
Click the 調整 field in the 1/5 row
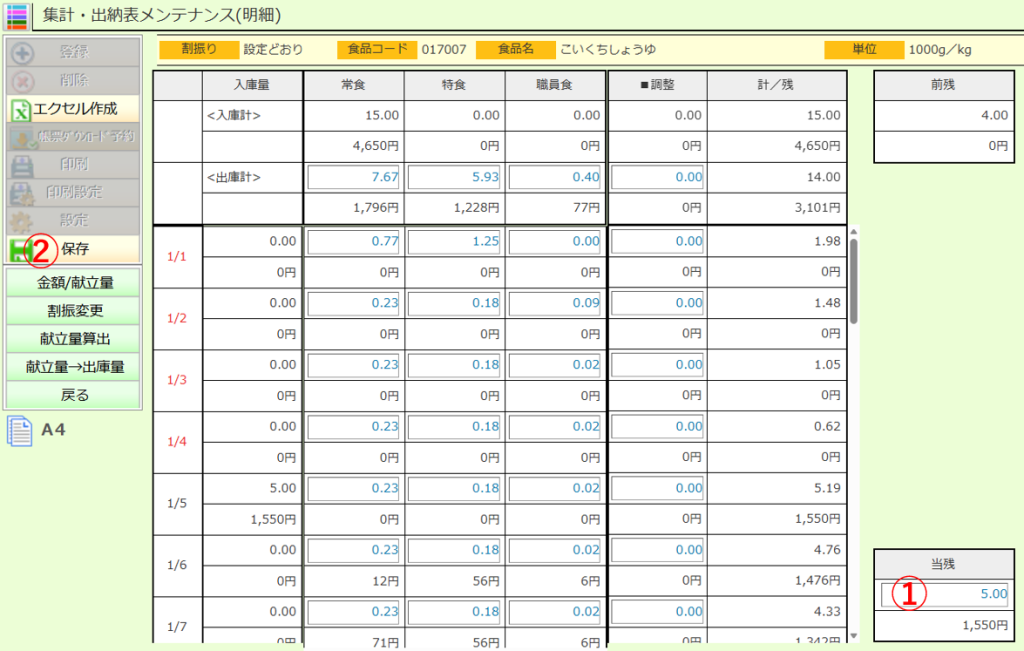pos(657,489)
